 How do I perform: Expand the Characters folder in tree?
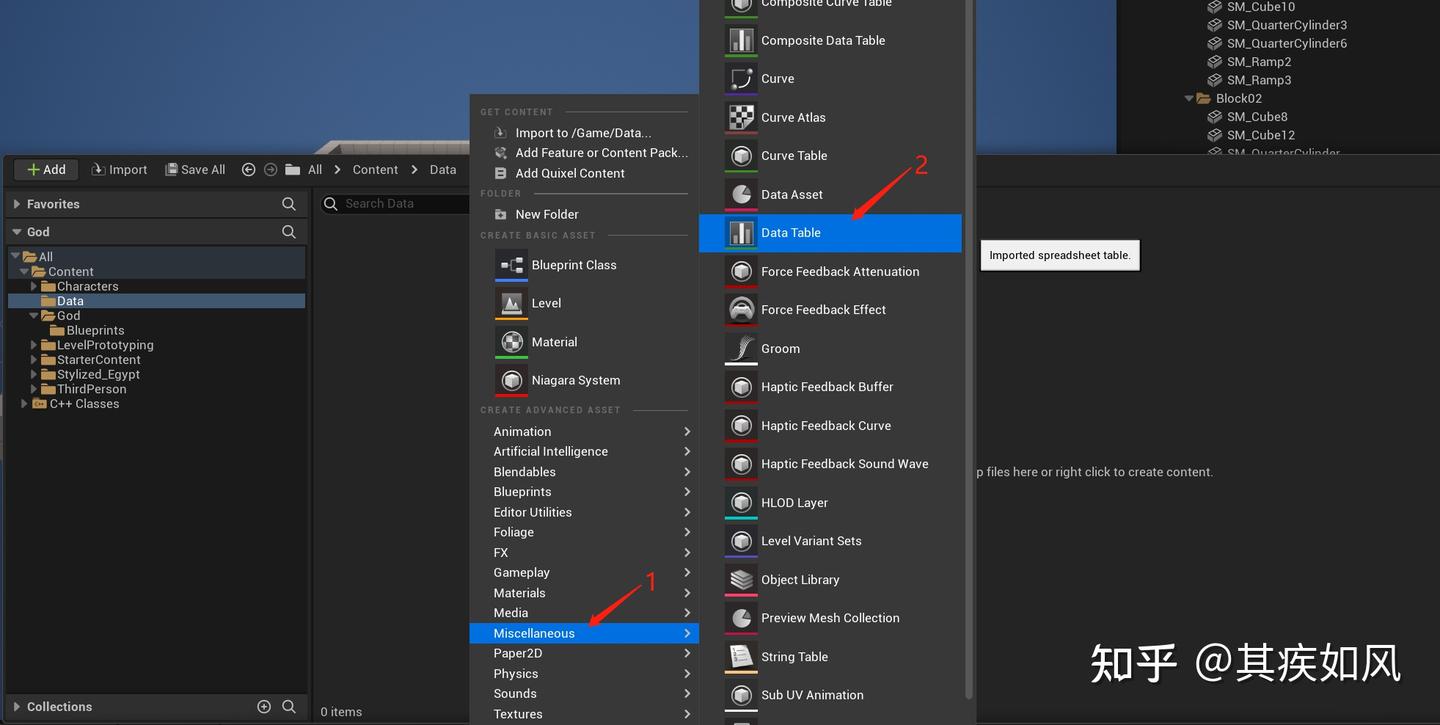tap(35, 287)
